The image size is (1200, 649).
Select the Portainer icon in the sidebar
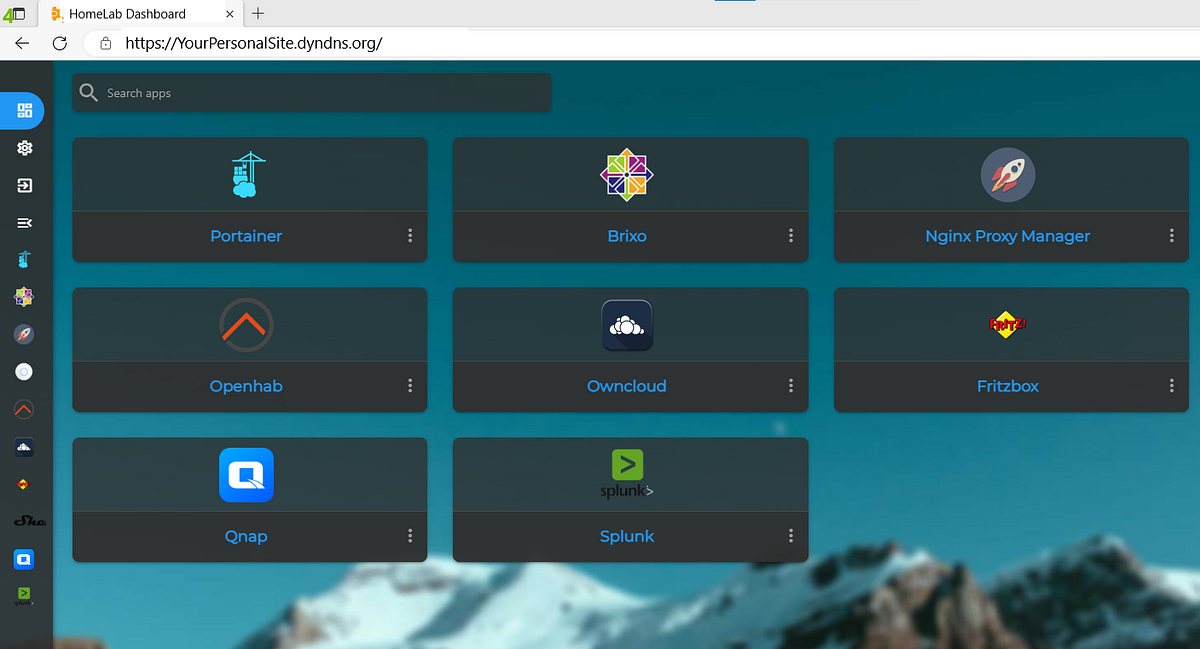(x=23, y=259)
